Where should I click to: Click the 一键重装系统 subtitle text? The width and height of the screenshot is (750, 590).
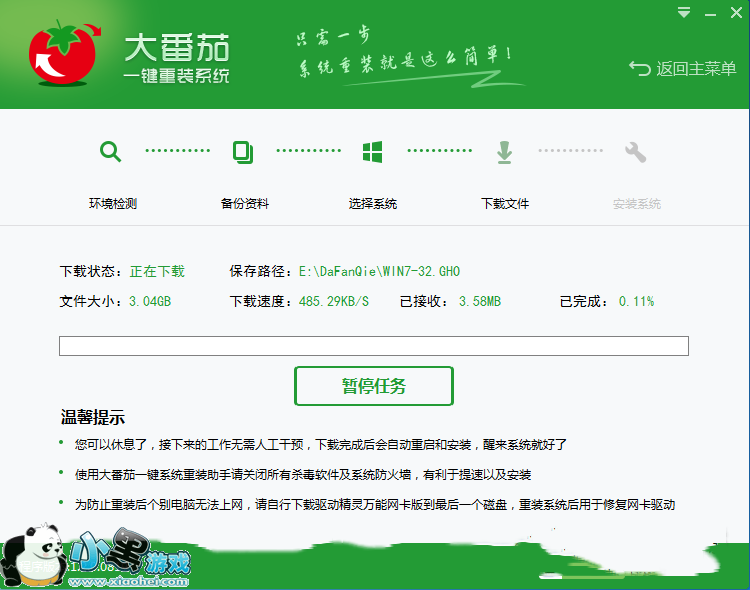pos(176,76)
